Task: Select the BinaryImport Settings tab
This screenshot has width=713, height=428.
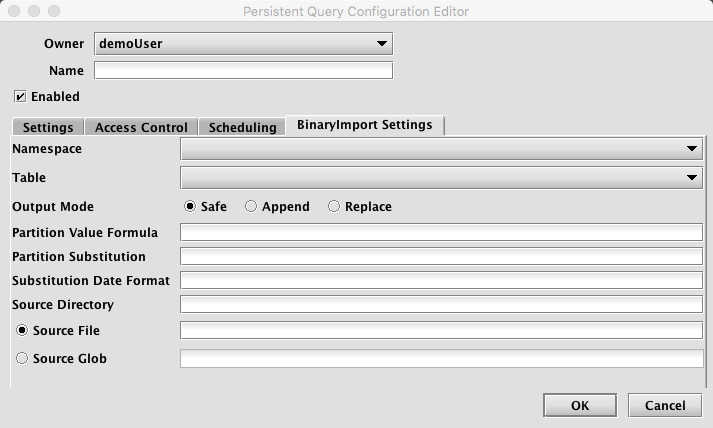Action: point(365,125)
